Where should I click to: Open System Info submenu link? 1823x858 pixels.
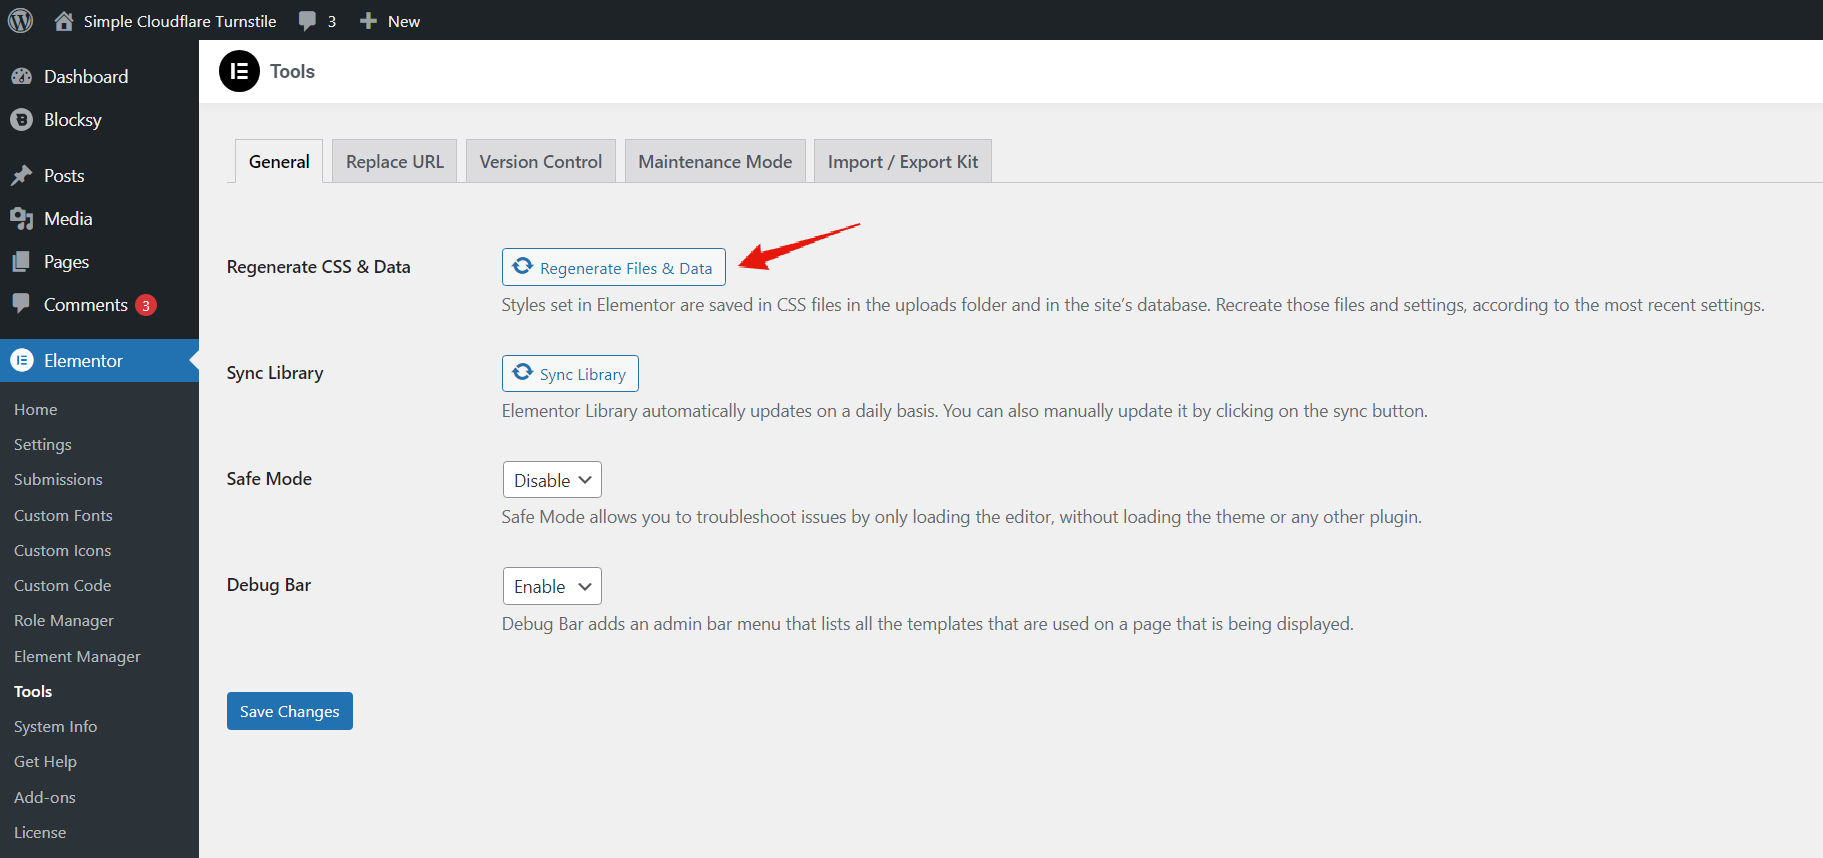click(x=56, y=726)
